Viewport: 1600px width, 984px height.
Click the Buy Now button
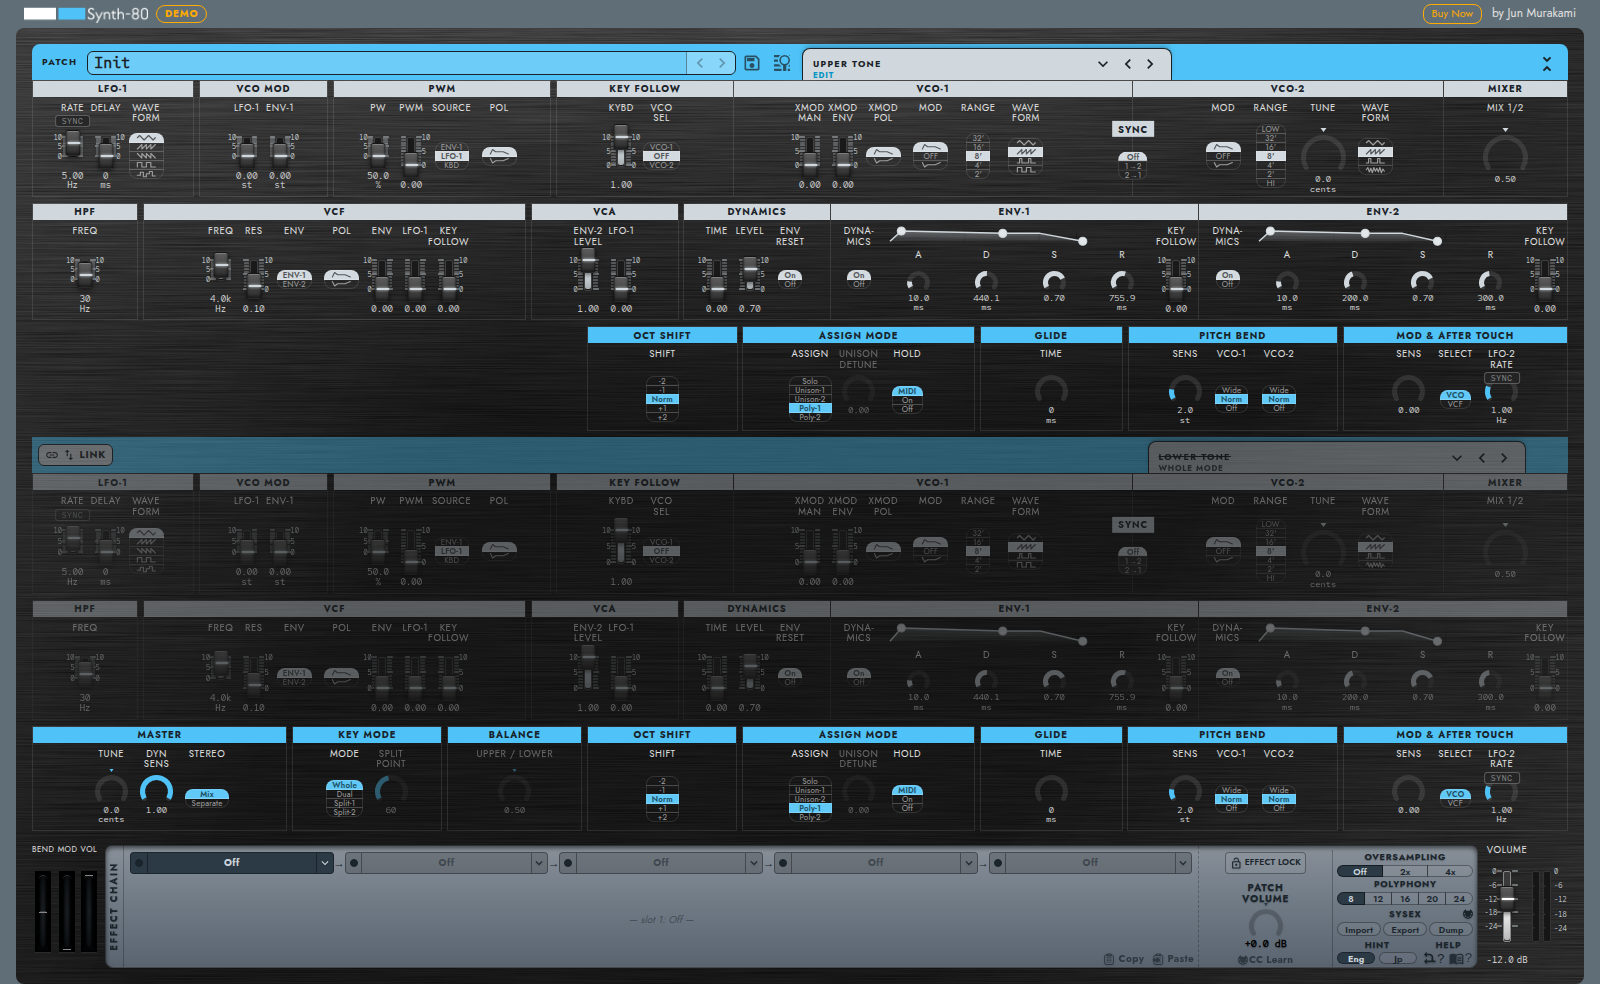(x=1452, y=14)
